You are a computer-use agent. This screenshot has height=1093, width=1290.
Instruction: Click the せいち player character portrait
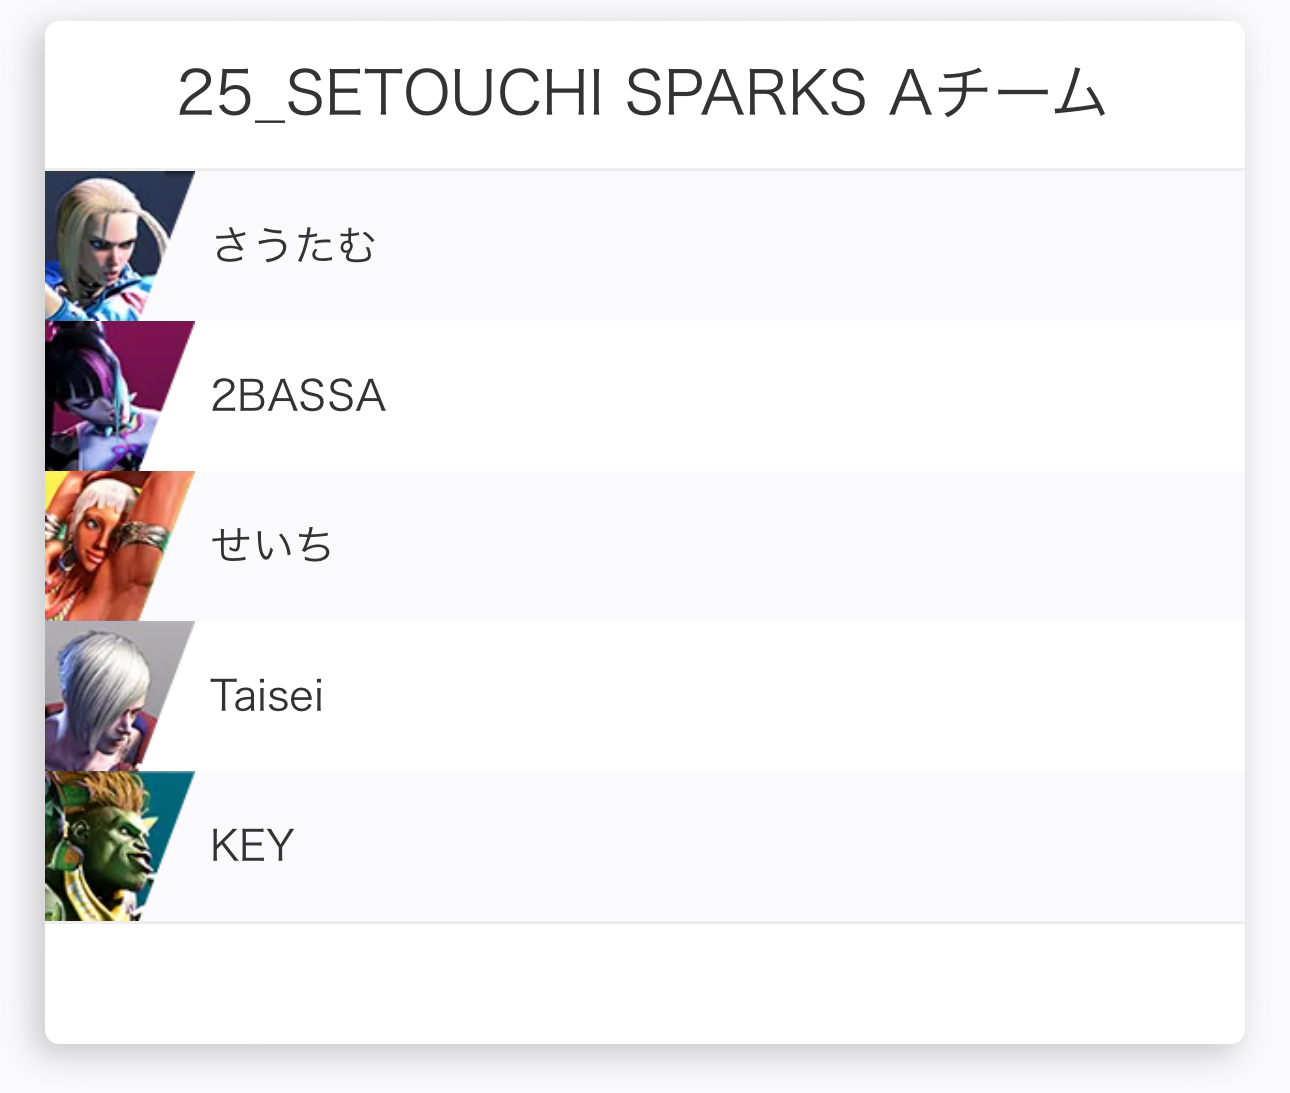click(x=108, y=546)
